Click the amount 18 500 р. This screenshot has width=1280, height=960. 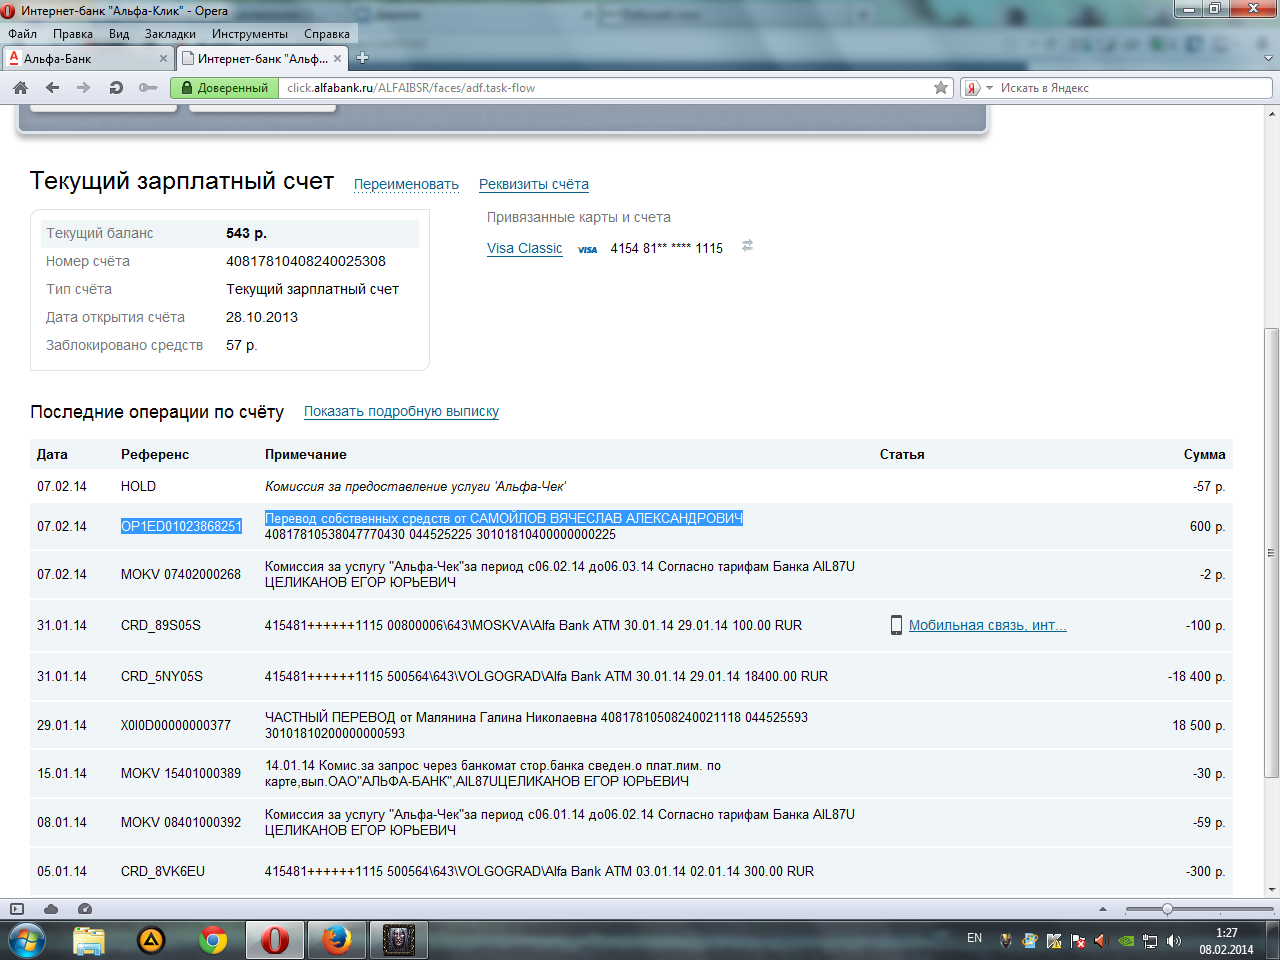point(1199,725)
